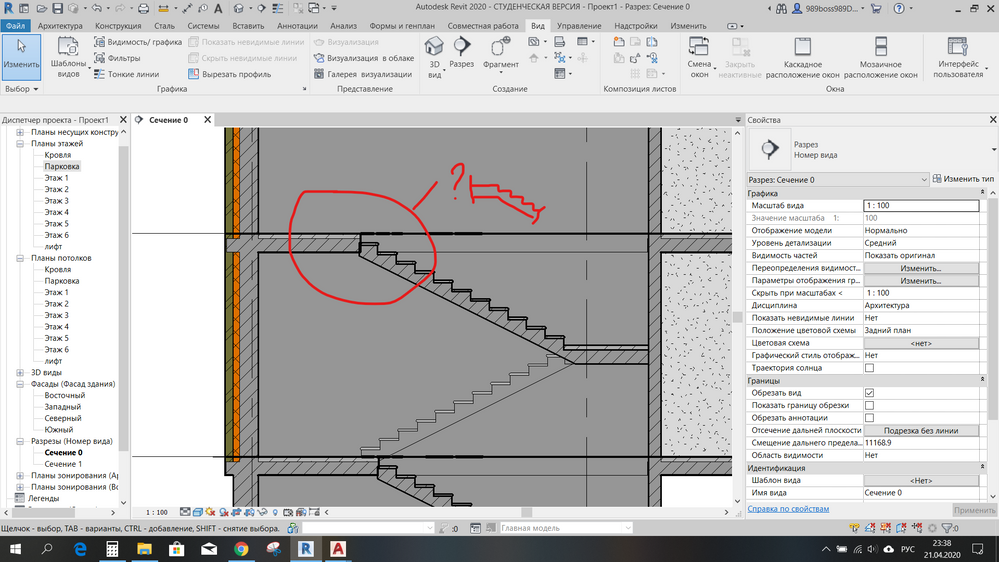Image resolution: width=999 pixels, height=562 pixels.
Task: Click the Save icon in quick access toolbar
Action: click(x=57, y=8)
